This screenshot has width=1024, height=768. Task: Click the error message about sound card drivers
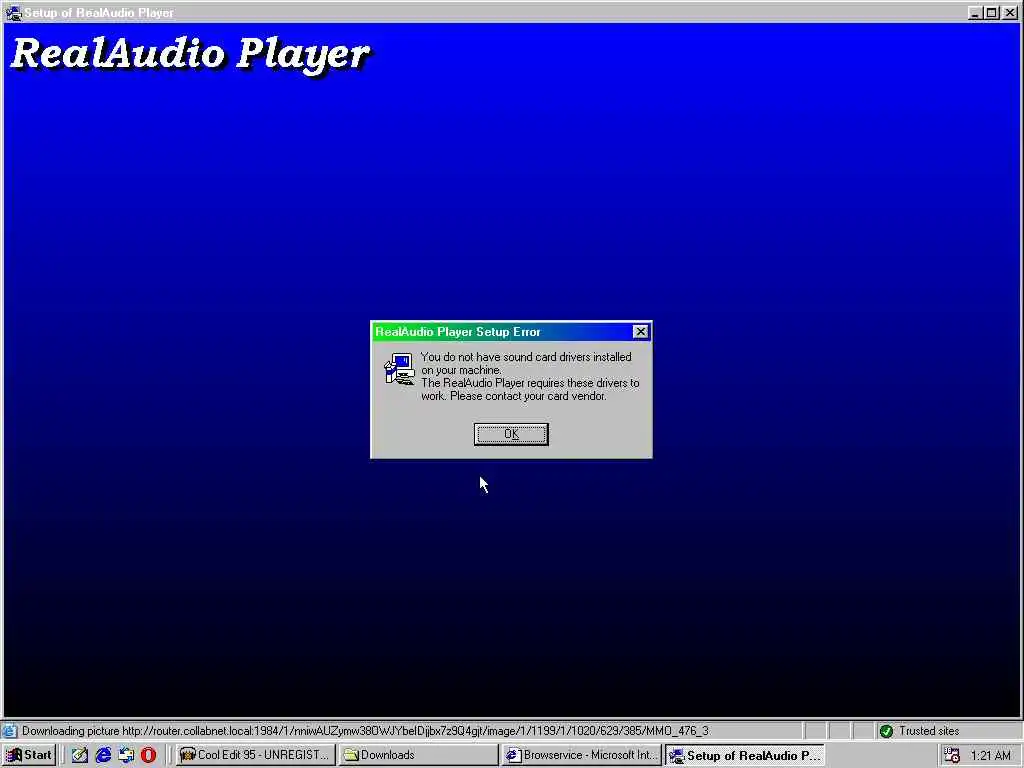[530, 376]
